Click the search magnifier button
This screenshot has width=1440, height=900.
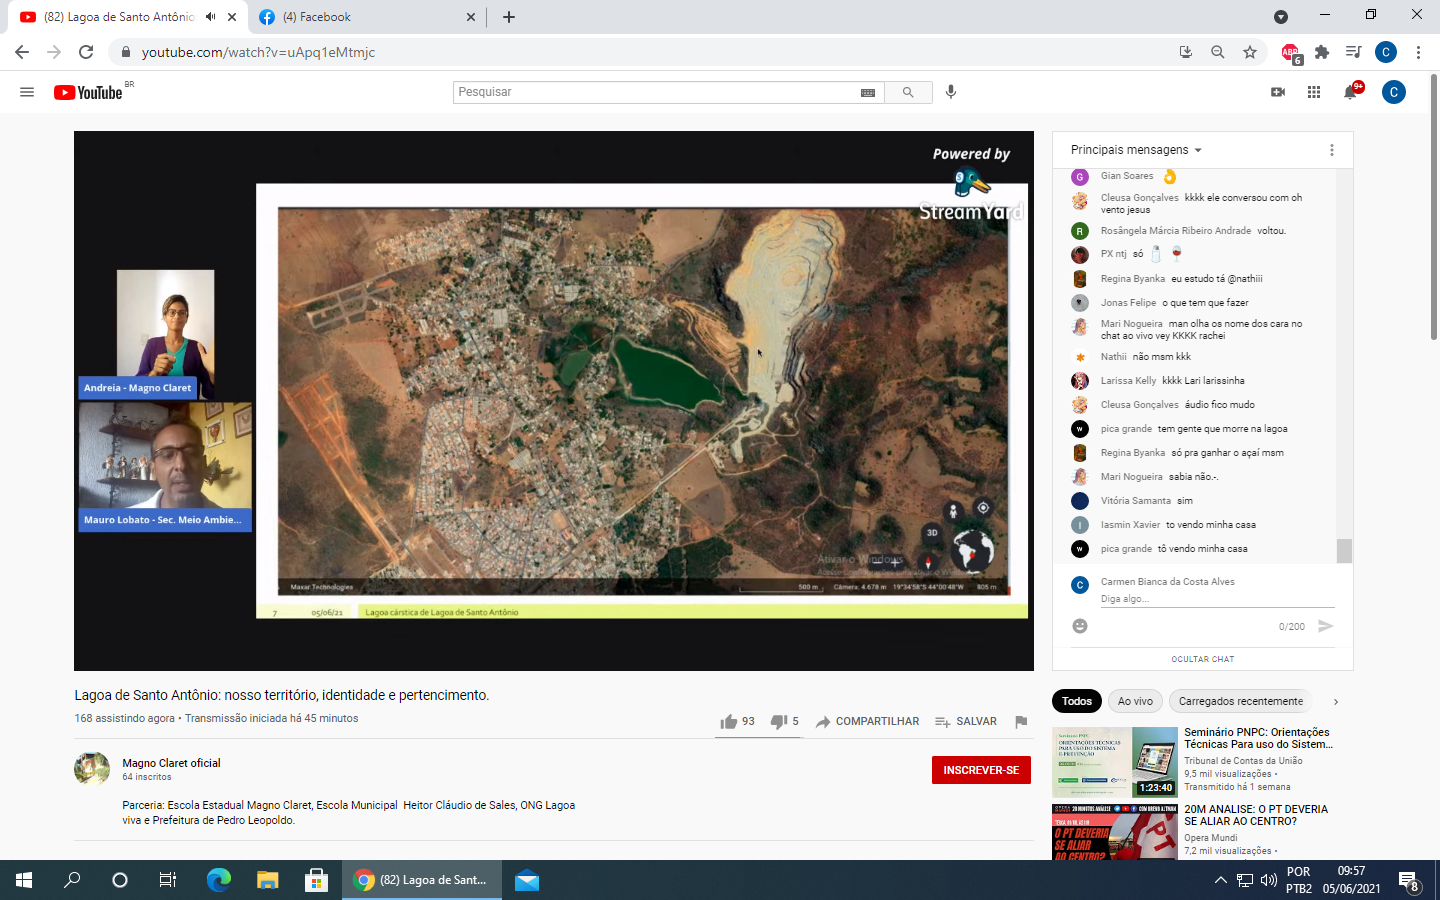click(908, 92)
